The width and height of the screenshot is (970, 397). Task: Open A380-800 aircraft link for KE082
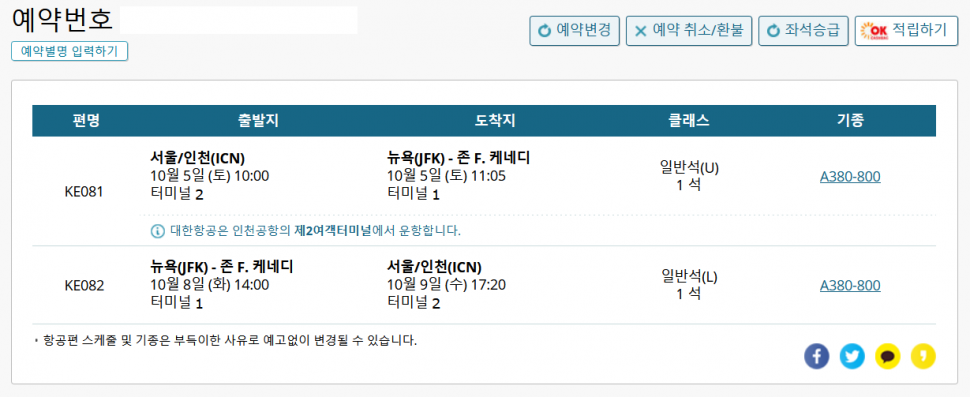pyautogui.click(x=850, y=286)
